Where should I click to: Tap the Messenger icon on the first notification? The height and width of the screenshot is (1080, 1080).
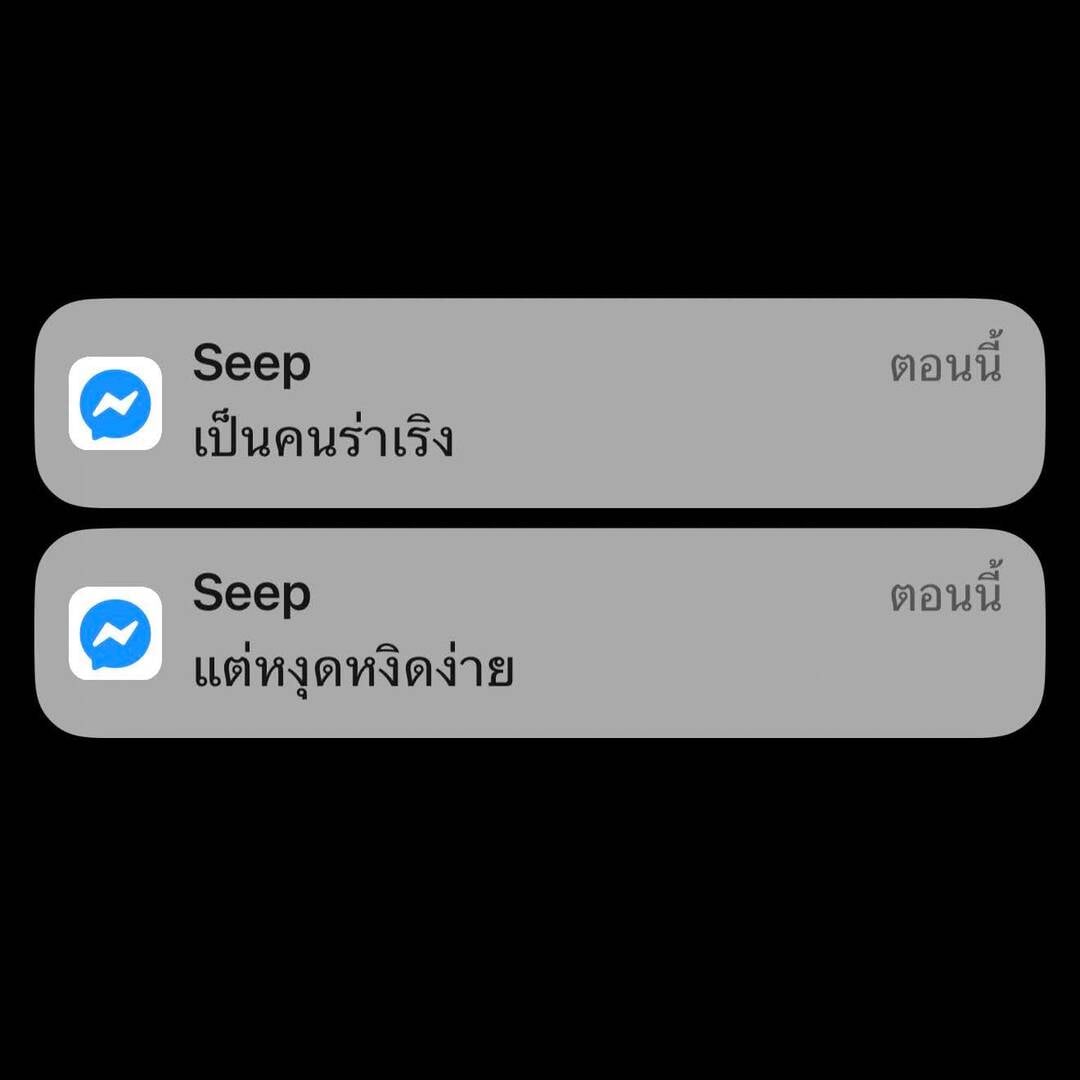[x=115, y=404]
